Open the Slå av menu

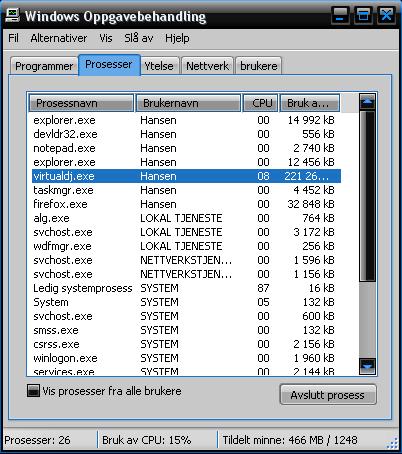(x=139, y=38)
